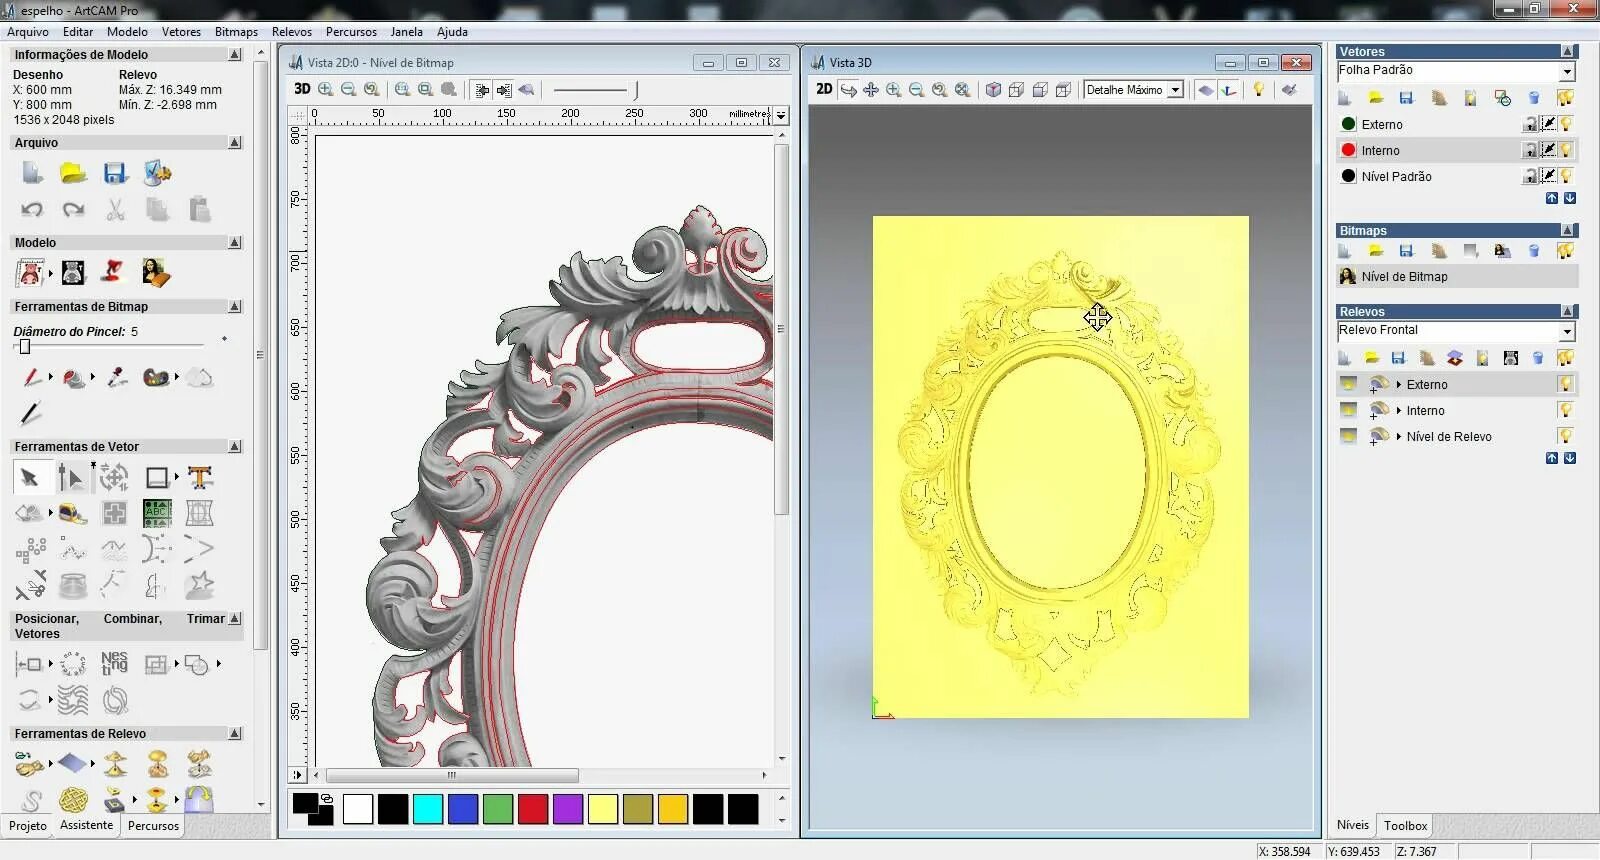Click the Mona Lisa model icon

155,272
